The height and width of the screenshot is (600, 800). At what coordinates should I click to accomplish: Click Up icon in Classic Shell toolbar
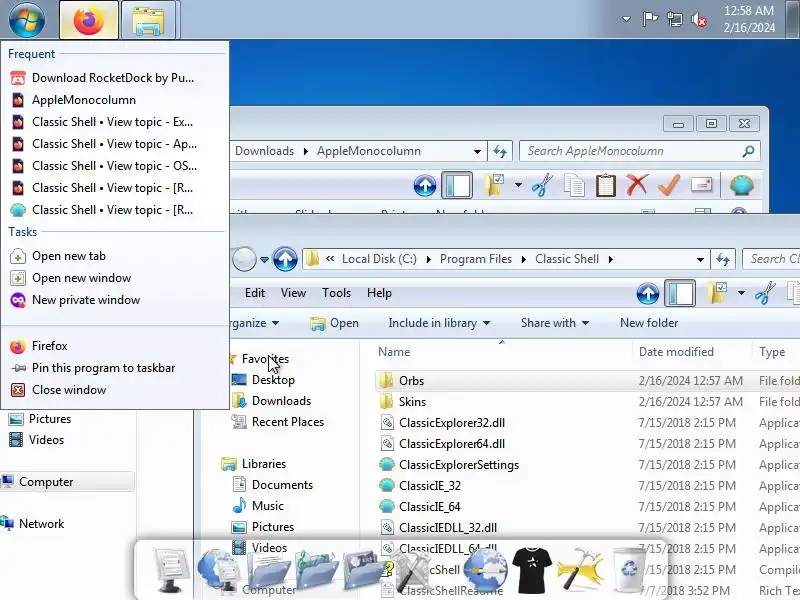point(648,294)
